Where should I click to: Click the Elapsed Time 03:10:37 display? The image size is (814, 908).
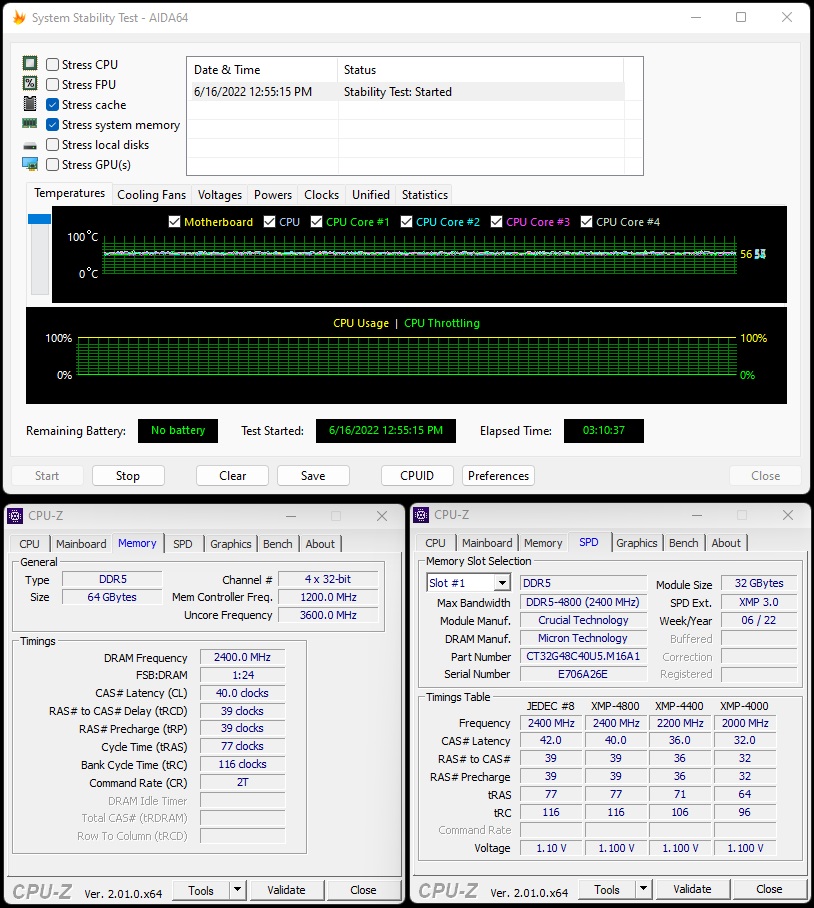point(604,430)
